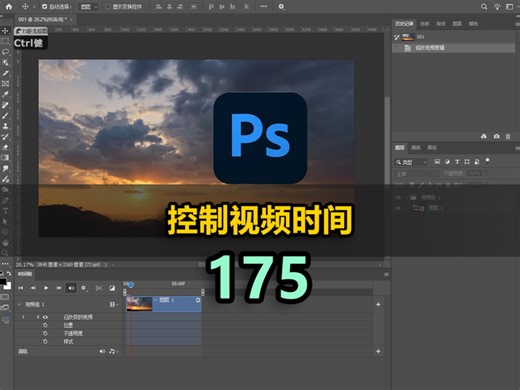This screenshot has width=520, height=390.
Task: Hide Video Group 1 in Layers panel
Action: click(x=398, y=197)
